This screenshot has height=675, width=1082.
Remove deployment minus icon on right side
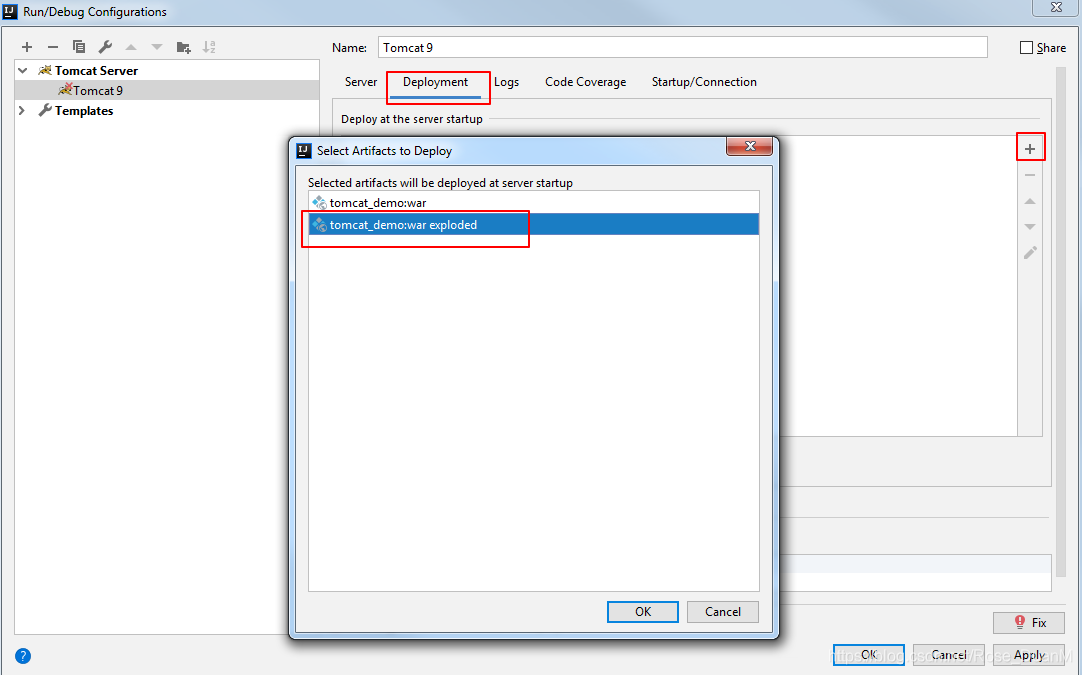point(1030,175)
